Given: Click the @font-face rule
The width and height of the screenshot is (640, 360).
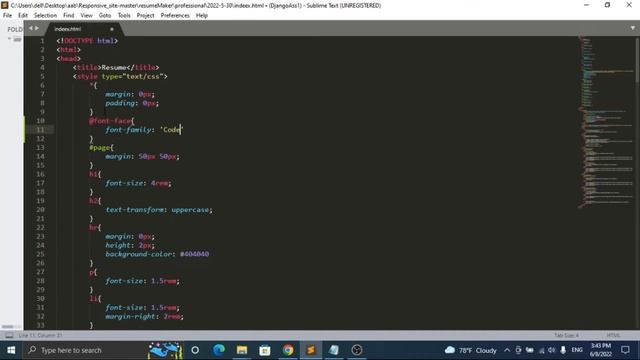Looking at the screenshot, I should click(111, 121).
